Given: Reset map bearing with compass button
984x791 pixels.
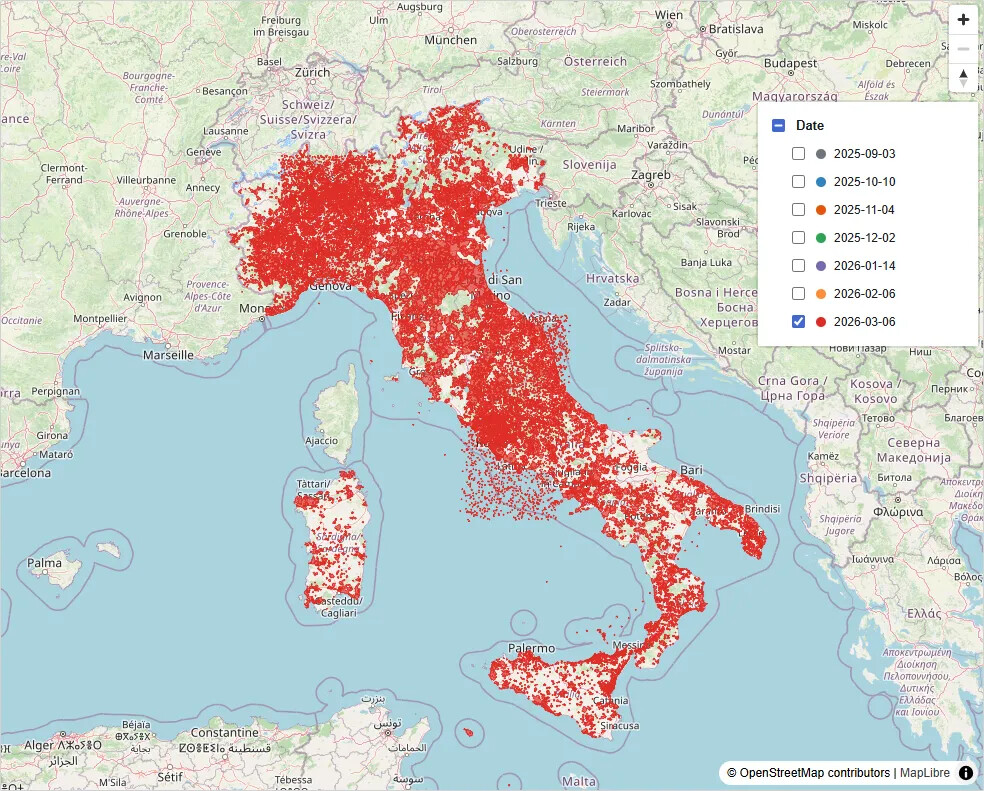Looking at the screenshot, I should pos(963,76).
